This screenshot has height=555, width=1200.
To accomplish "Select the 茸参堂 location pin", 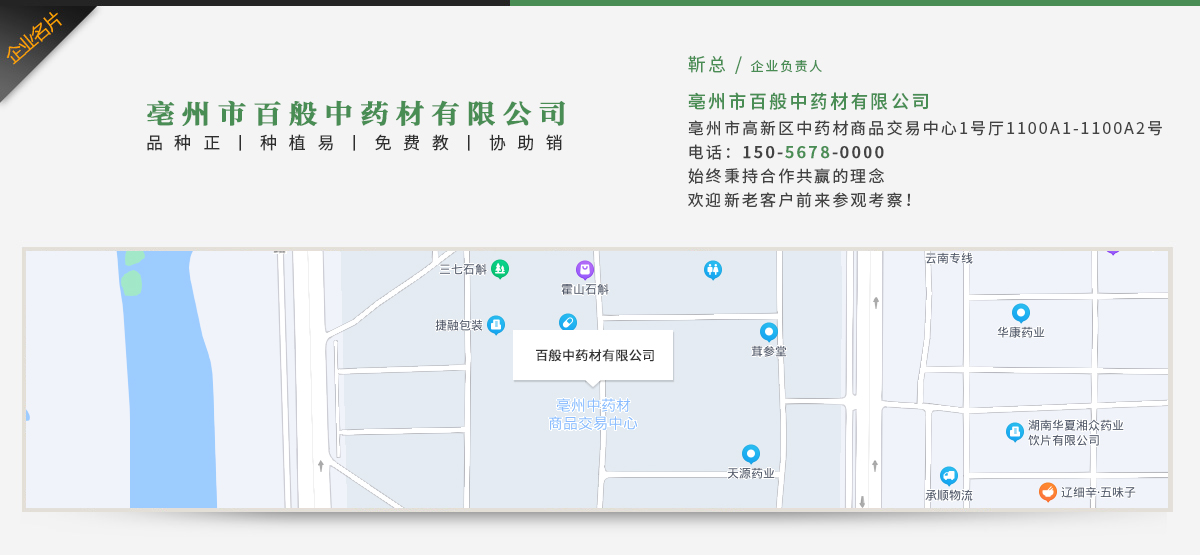I will [x=768, y=331].
